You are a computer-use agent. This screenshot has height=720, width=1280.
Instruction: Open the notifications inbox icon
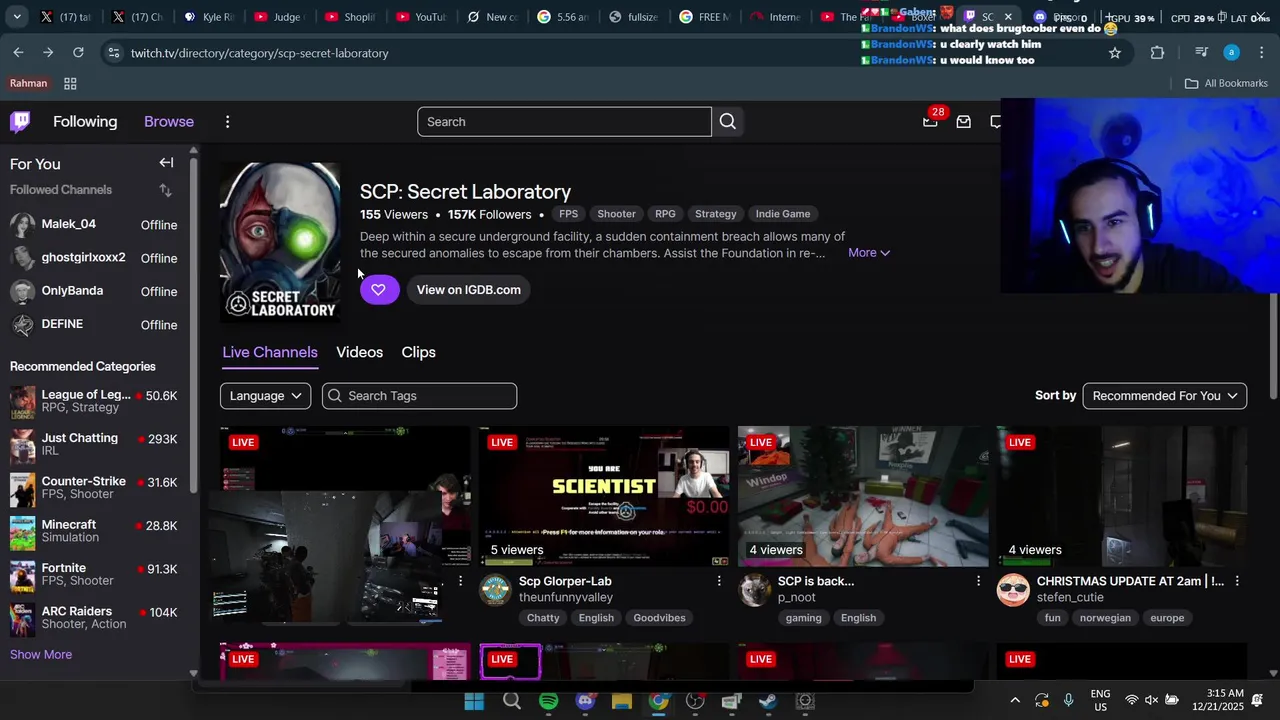pyautogui.click(x=964, y=122)
